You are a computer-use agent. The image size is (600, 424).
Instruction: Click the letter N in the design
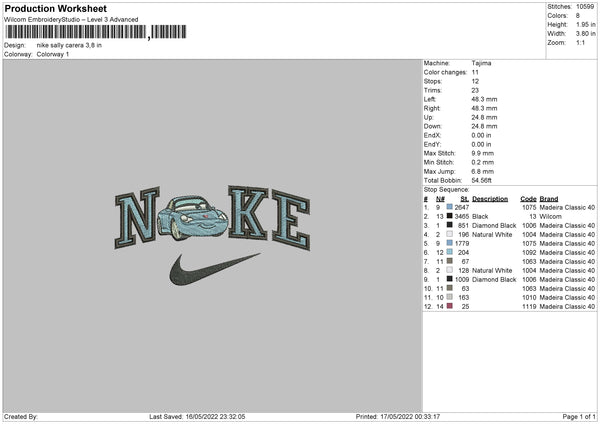pos(135,217)
